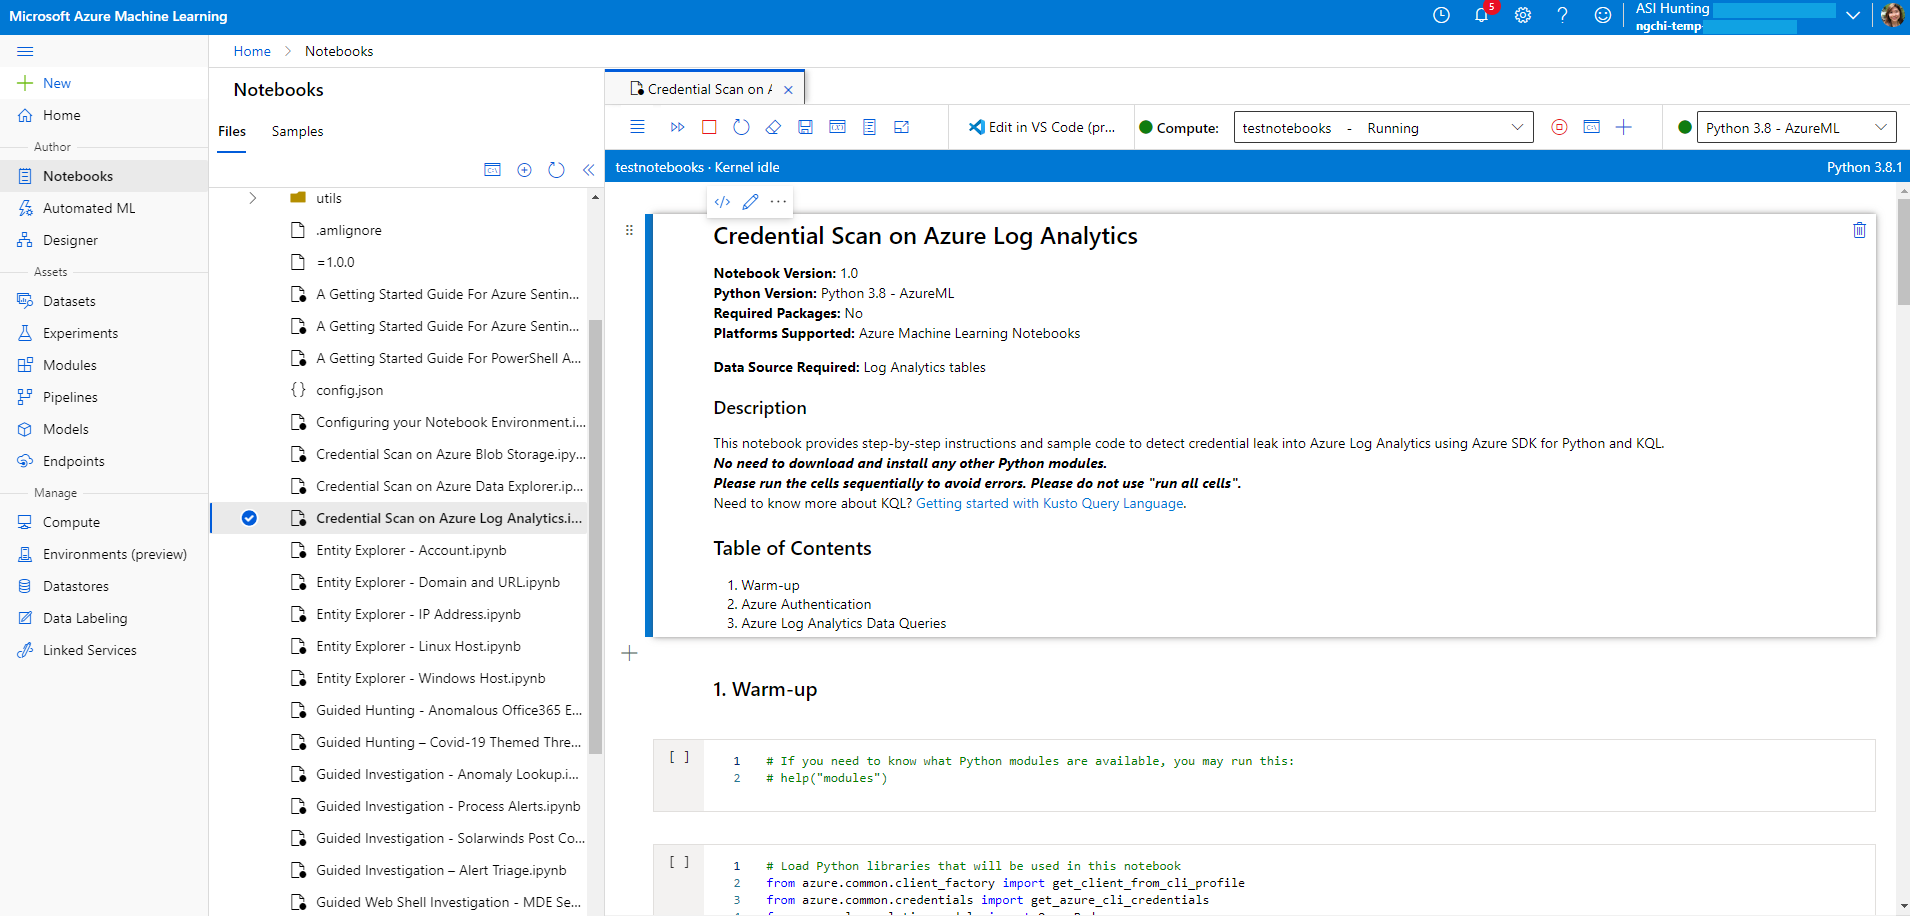Viewport: 1910px width, 916px height.
Task: Stop the testnotebooks compute instance
Action: tap(1559, 127)
